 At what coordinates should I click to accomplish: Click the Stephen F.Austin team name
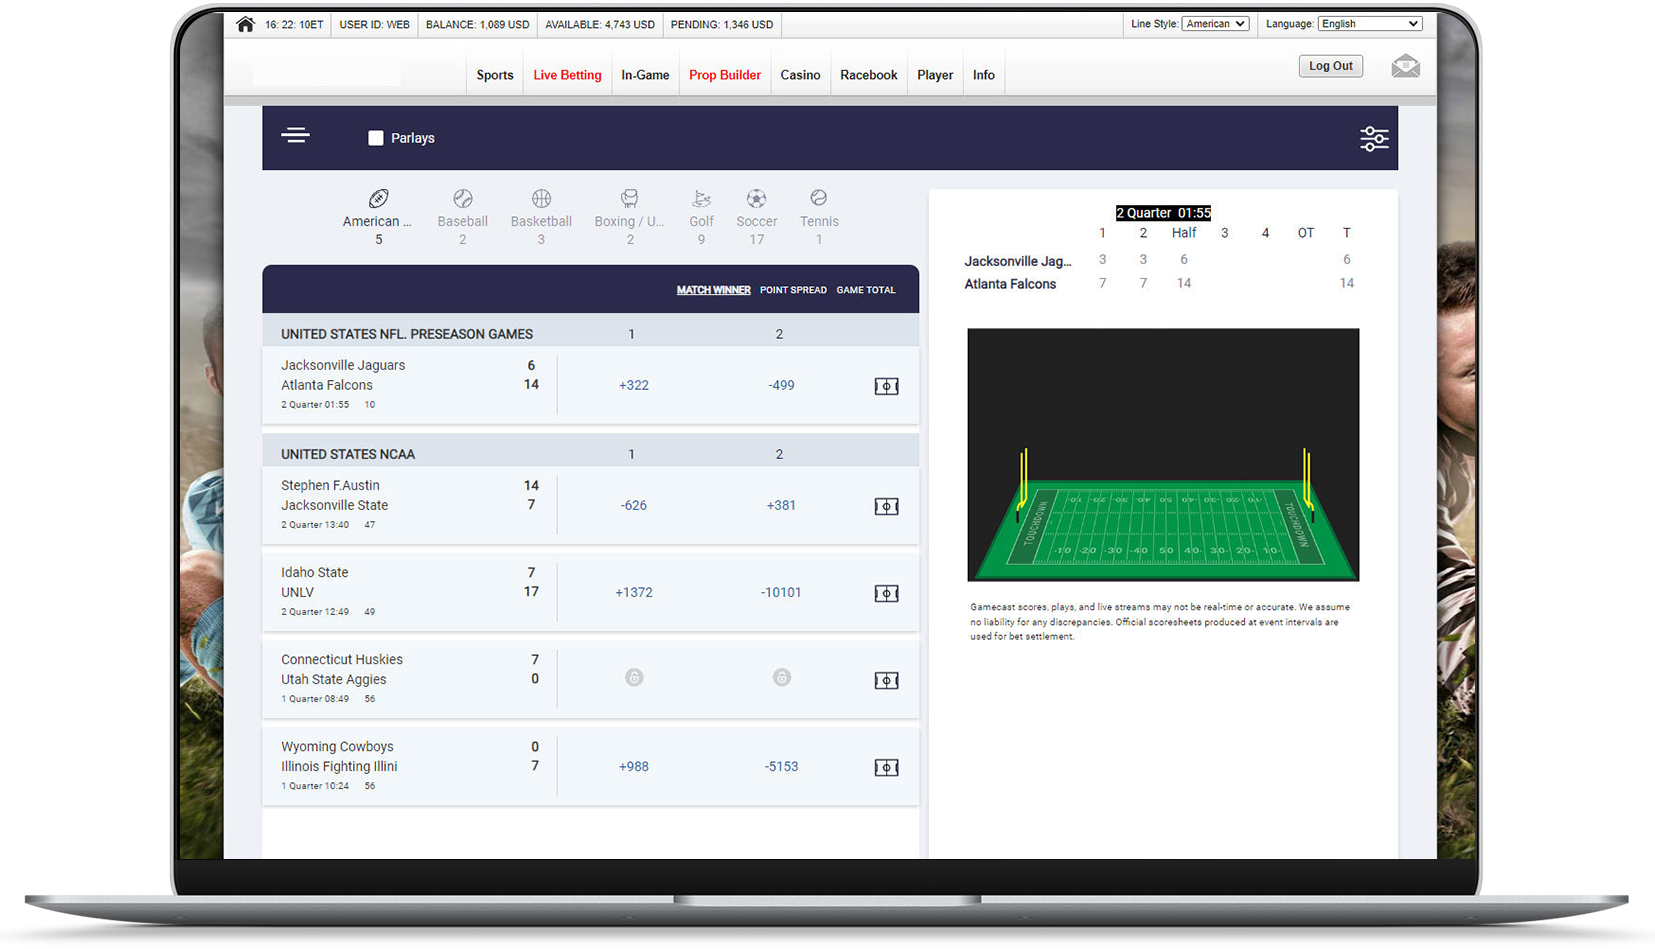click(330, 485)
